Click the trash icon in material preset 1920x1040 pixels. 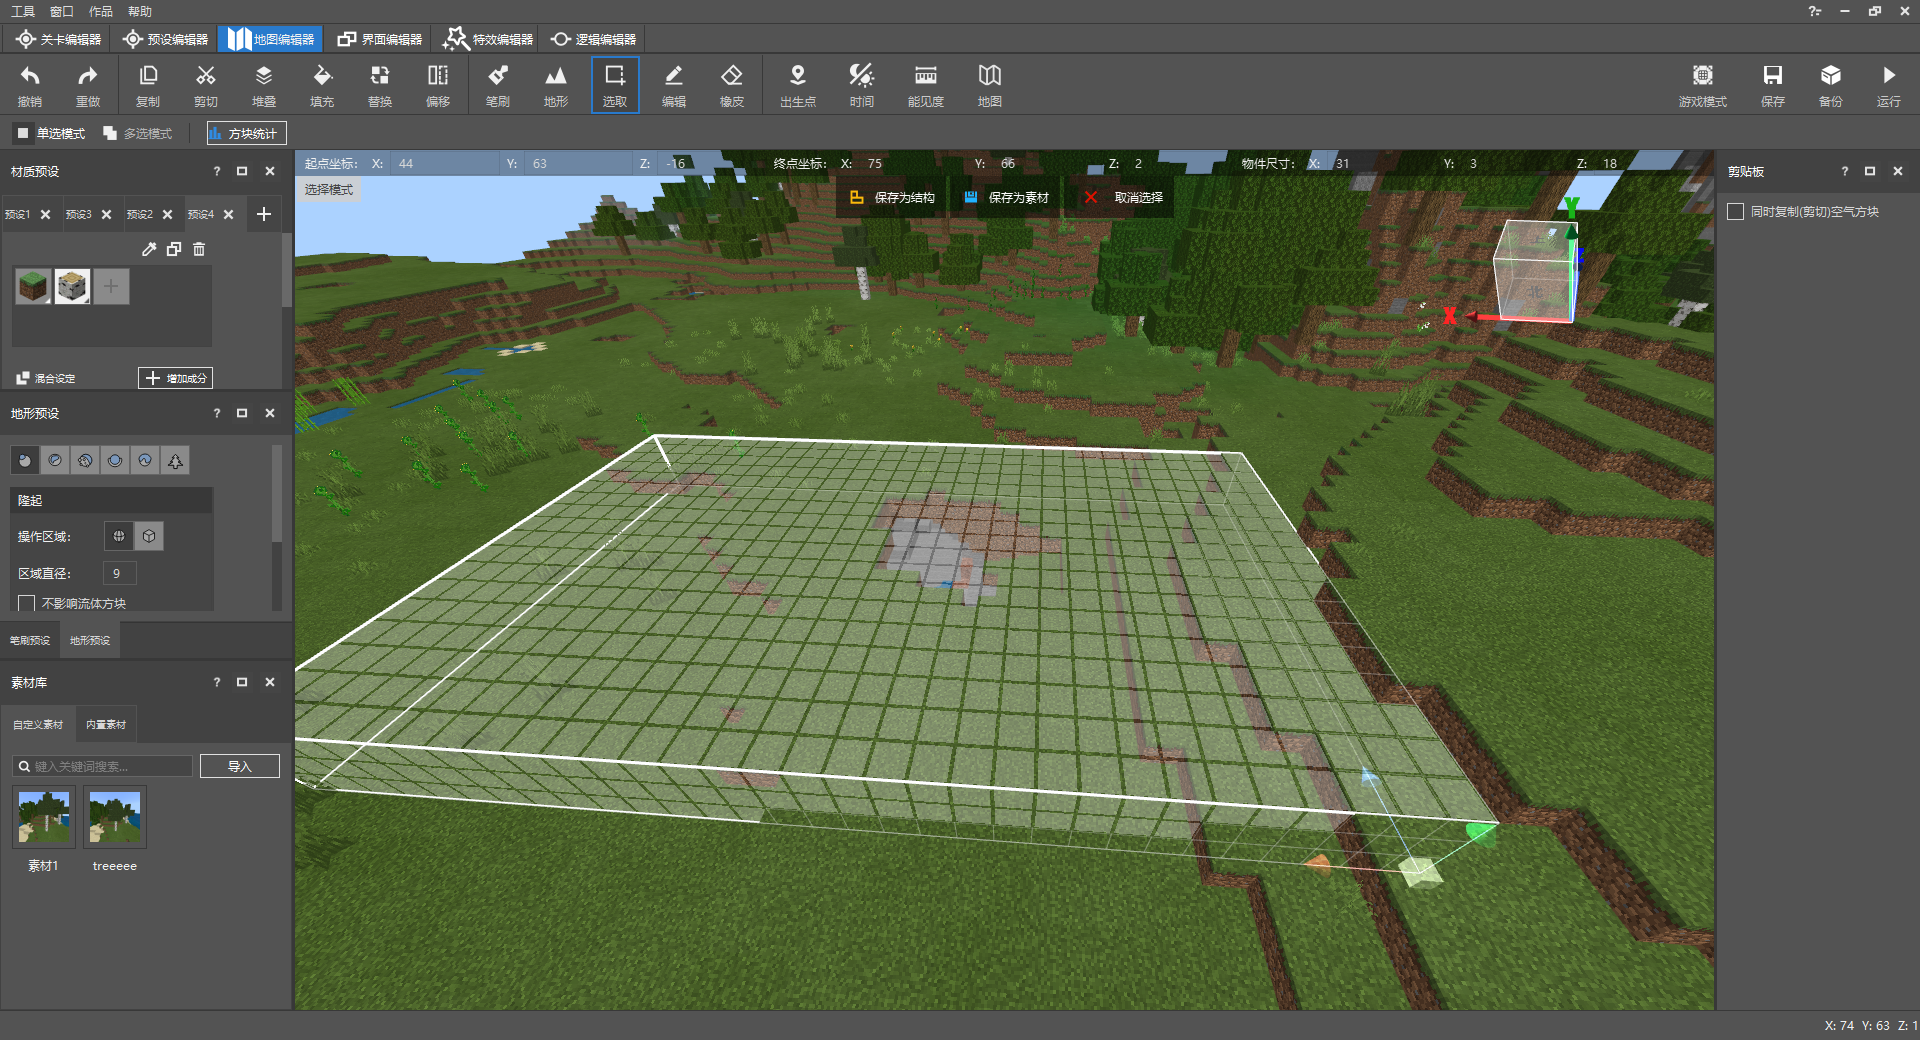[x=199, y=249]
